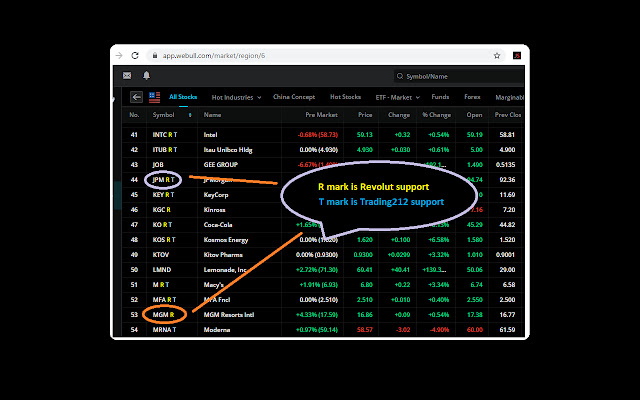Click Moderna's price 58.57
Image resolution: width=640 pixels, height=400 pixels.
coord(364,330)
